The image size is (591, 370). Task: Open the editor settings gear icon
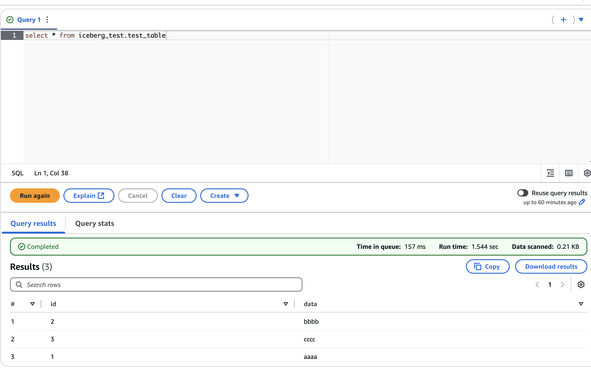click(x=587, y=173)
